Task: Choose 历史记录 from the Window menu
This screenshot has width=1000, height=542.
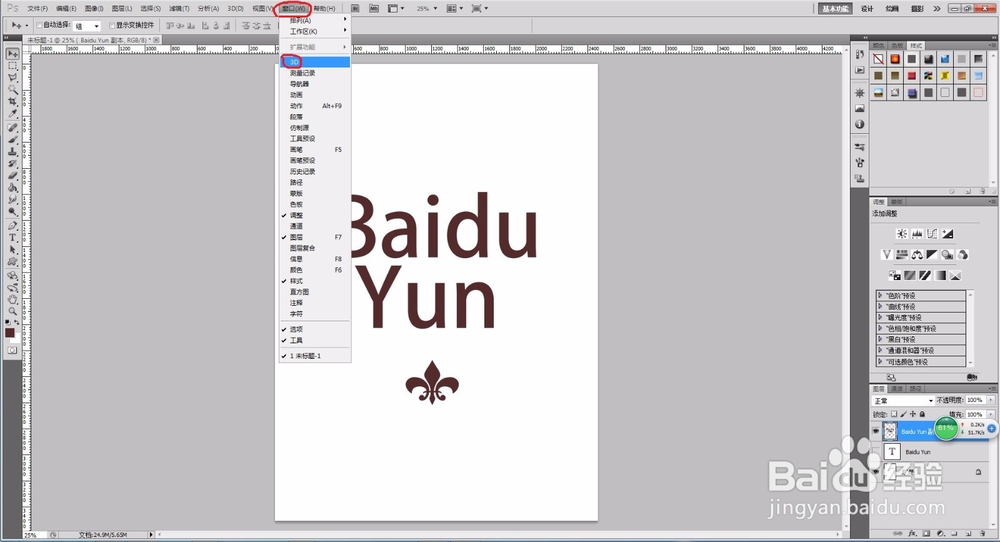Action: (315, 172)
